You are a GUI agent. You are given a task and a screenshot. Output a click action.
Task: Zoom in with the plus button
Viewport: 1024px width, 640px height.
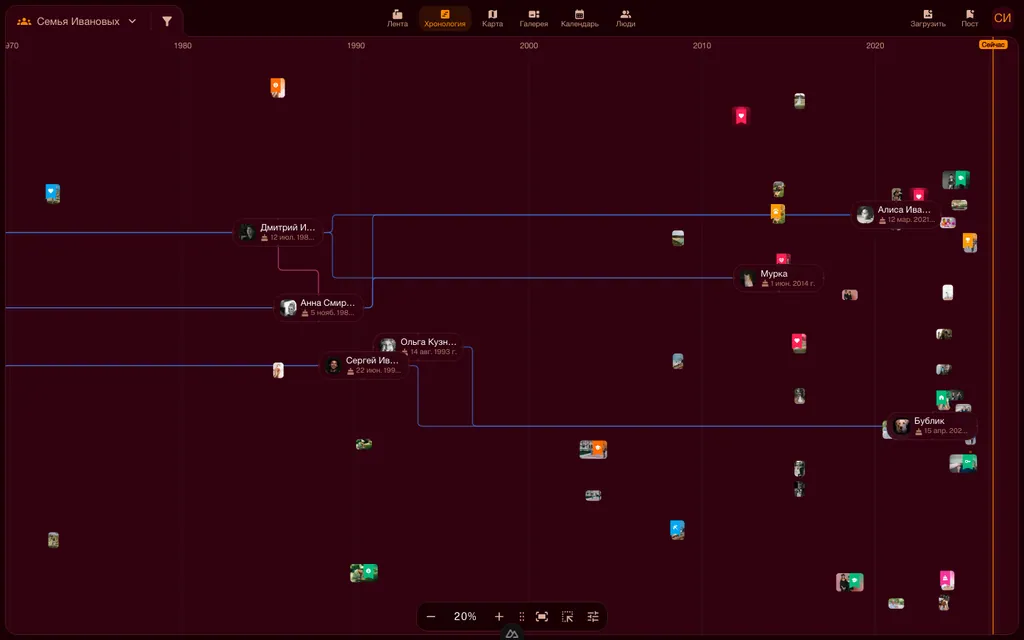(x=499, y=616)
